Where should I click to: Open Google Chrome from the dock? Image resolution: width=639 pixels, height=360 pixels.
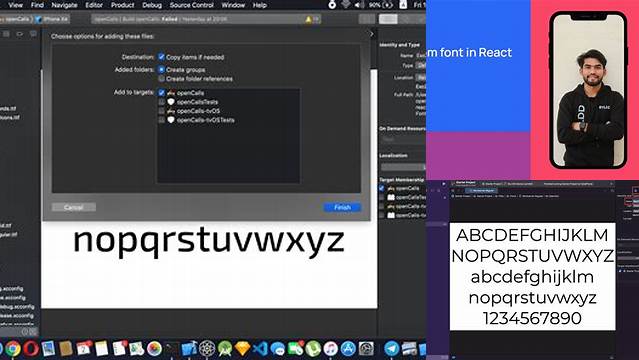point(13,349)
